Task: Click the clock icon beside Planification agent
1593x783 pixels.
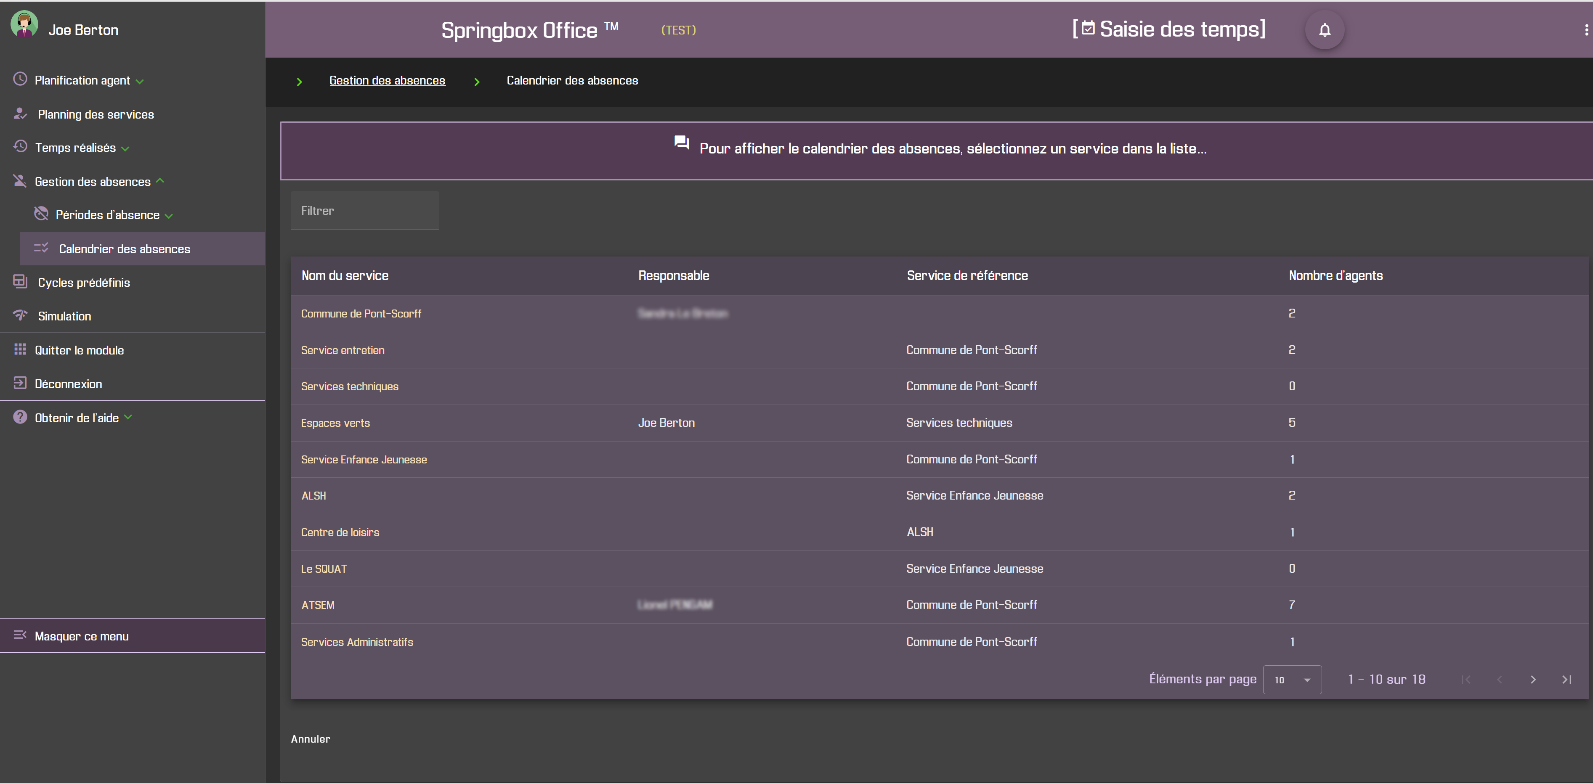Action: [20, 79]
